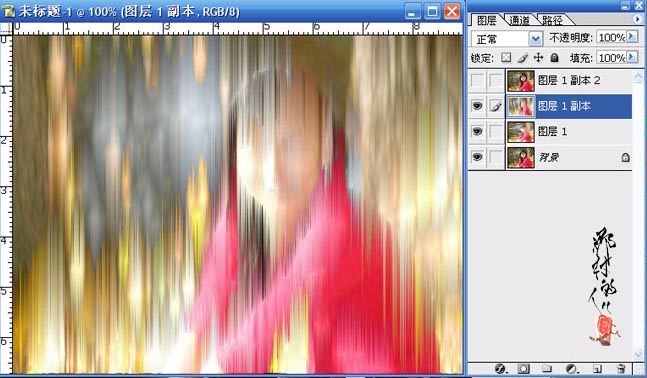Toggle background layer visibility eye
This screenshot has width=647, height=378.
[x=477, y=157]
